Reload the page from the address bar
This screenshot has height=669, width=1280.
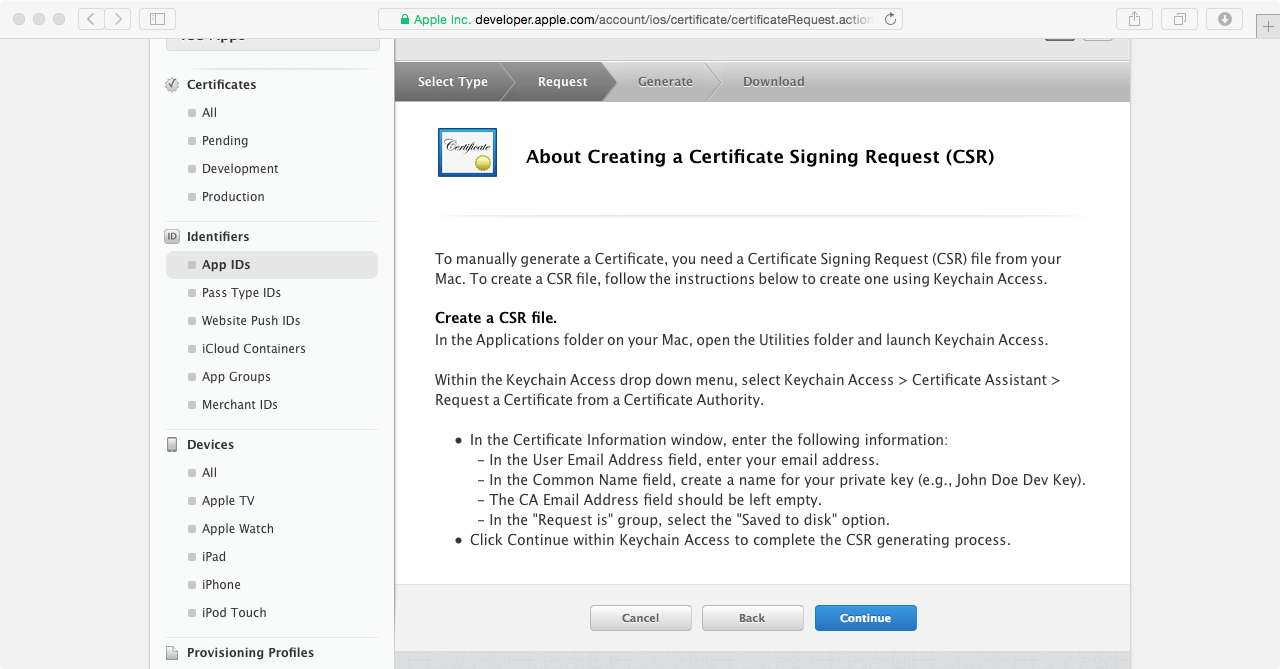pyautogui.click(x=890, y=19)
